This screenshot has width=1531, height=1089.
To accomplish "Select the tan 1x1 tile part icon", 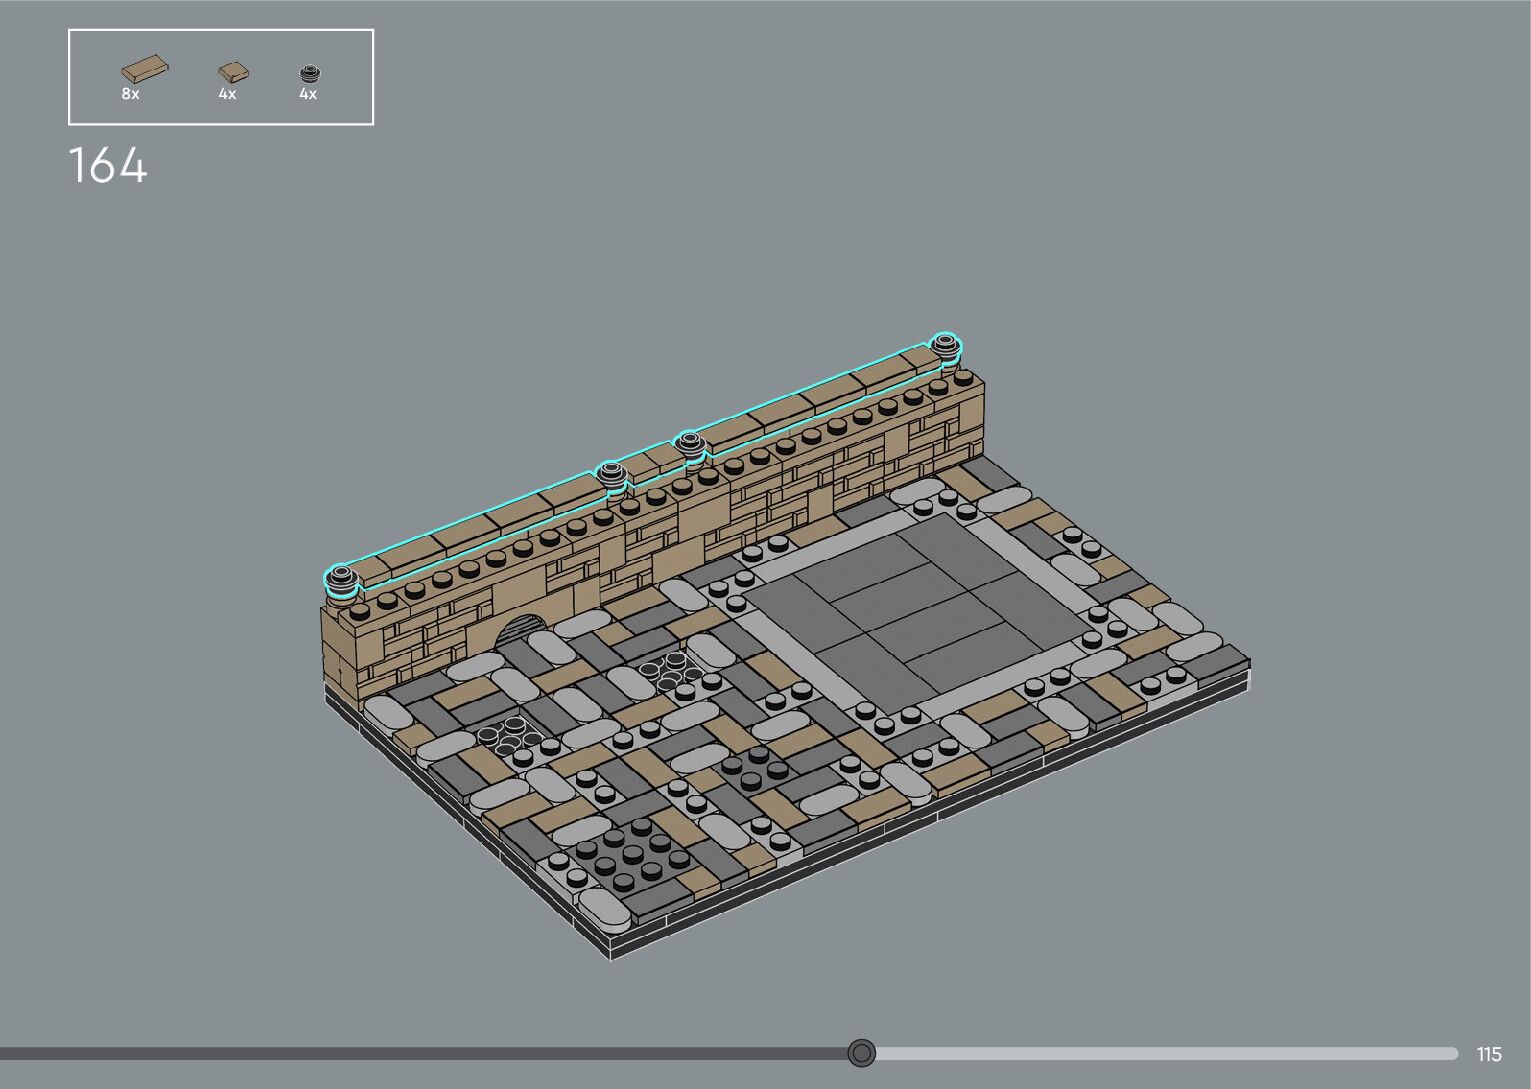I will tap(233, 71).
